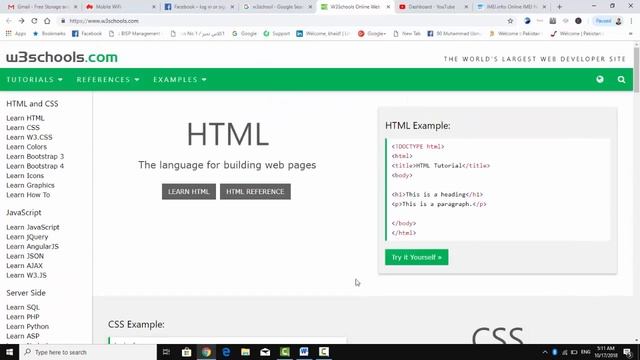Go back using the browser back arrow
This screenshot has width=640, height=360.
click(9, 21)
